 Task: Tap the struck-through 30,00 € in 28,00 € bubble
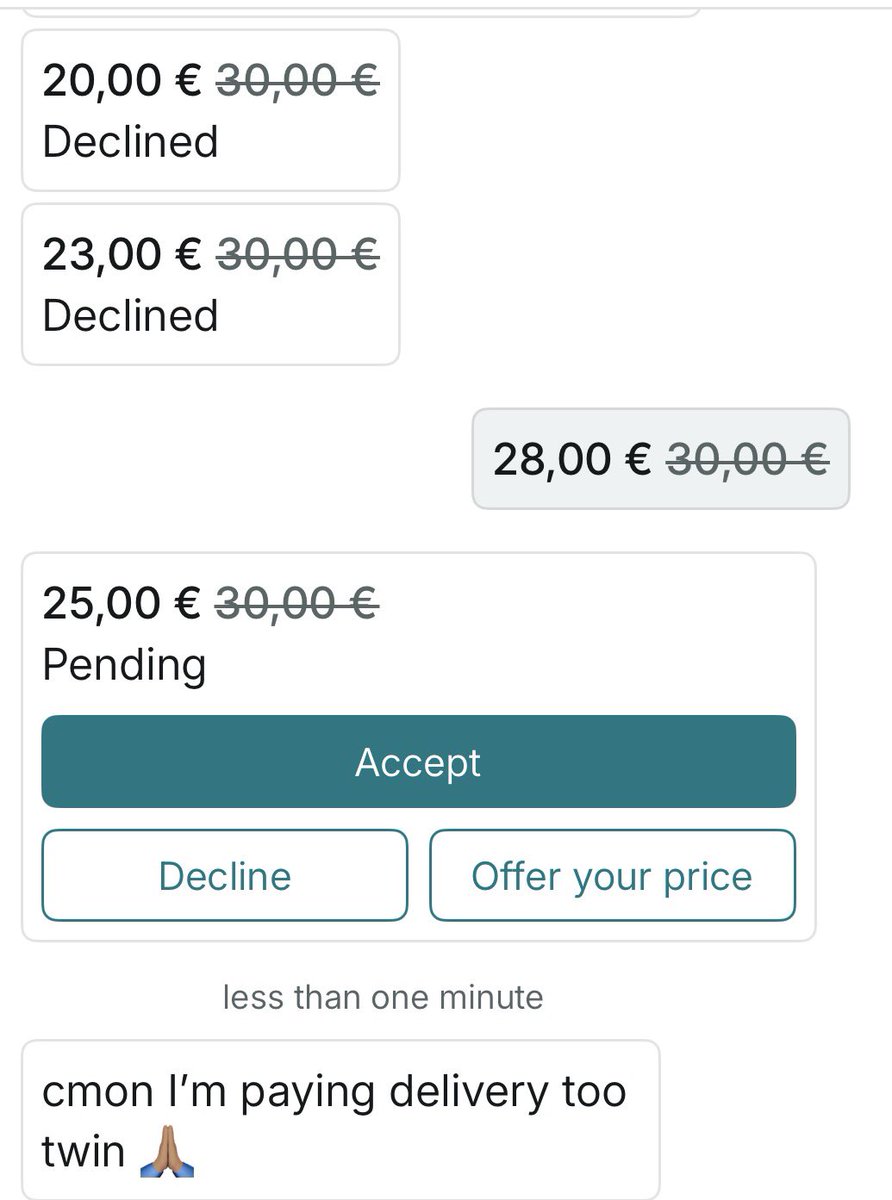(748, 459)
